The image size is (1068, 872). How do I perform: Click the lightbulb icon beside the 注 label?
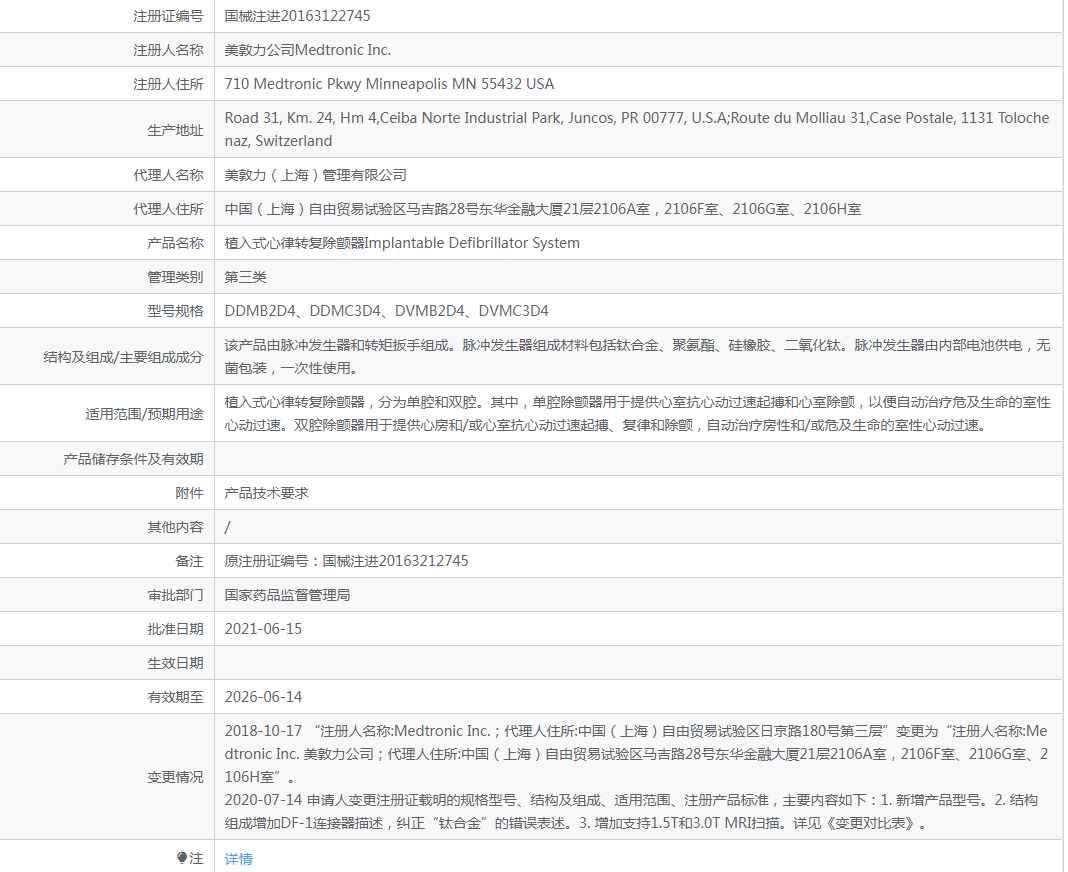click(x=182, y=858)
